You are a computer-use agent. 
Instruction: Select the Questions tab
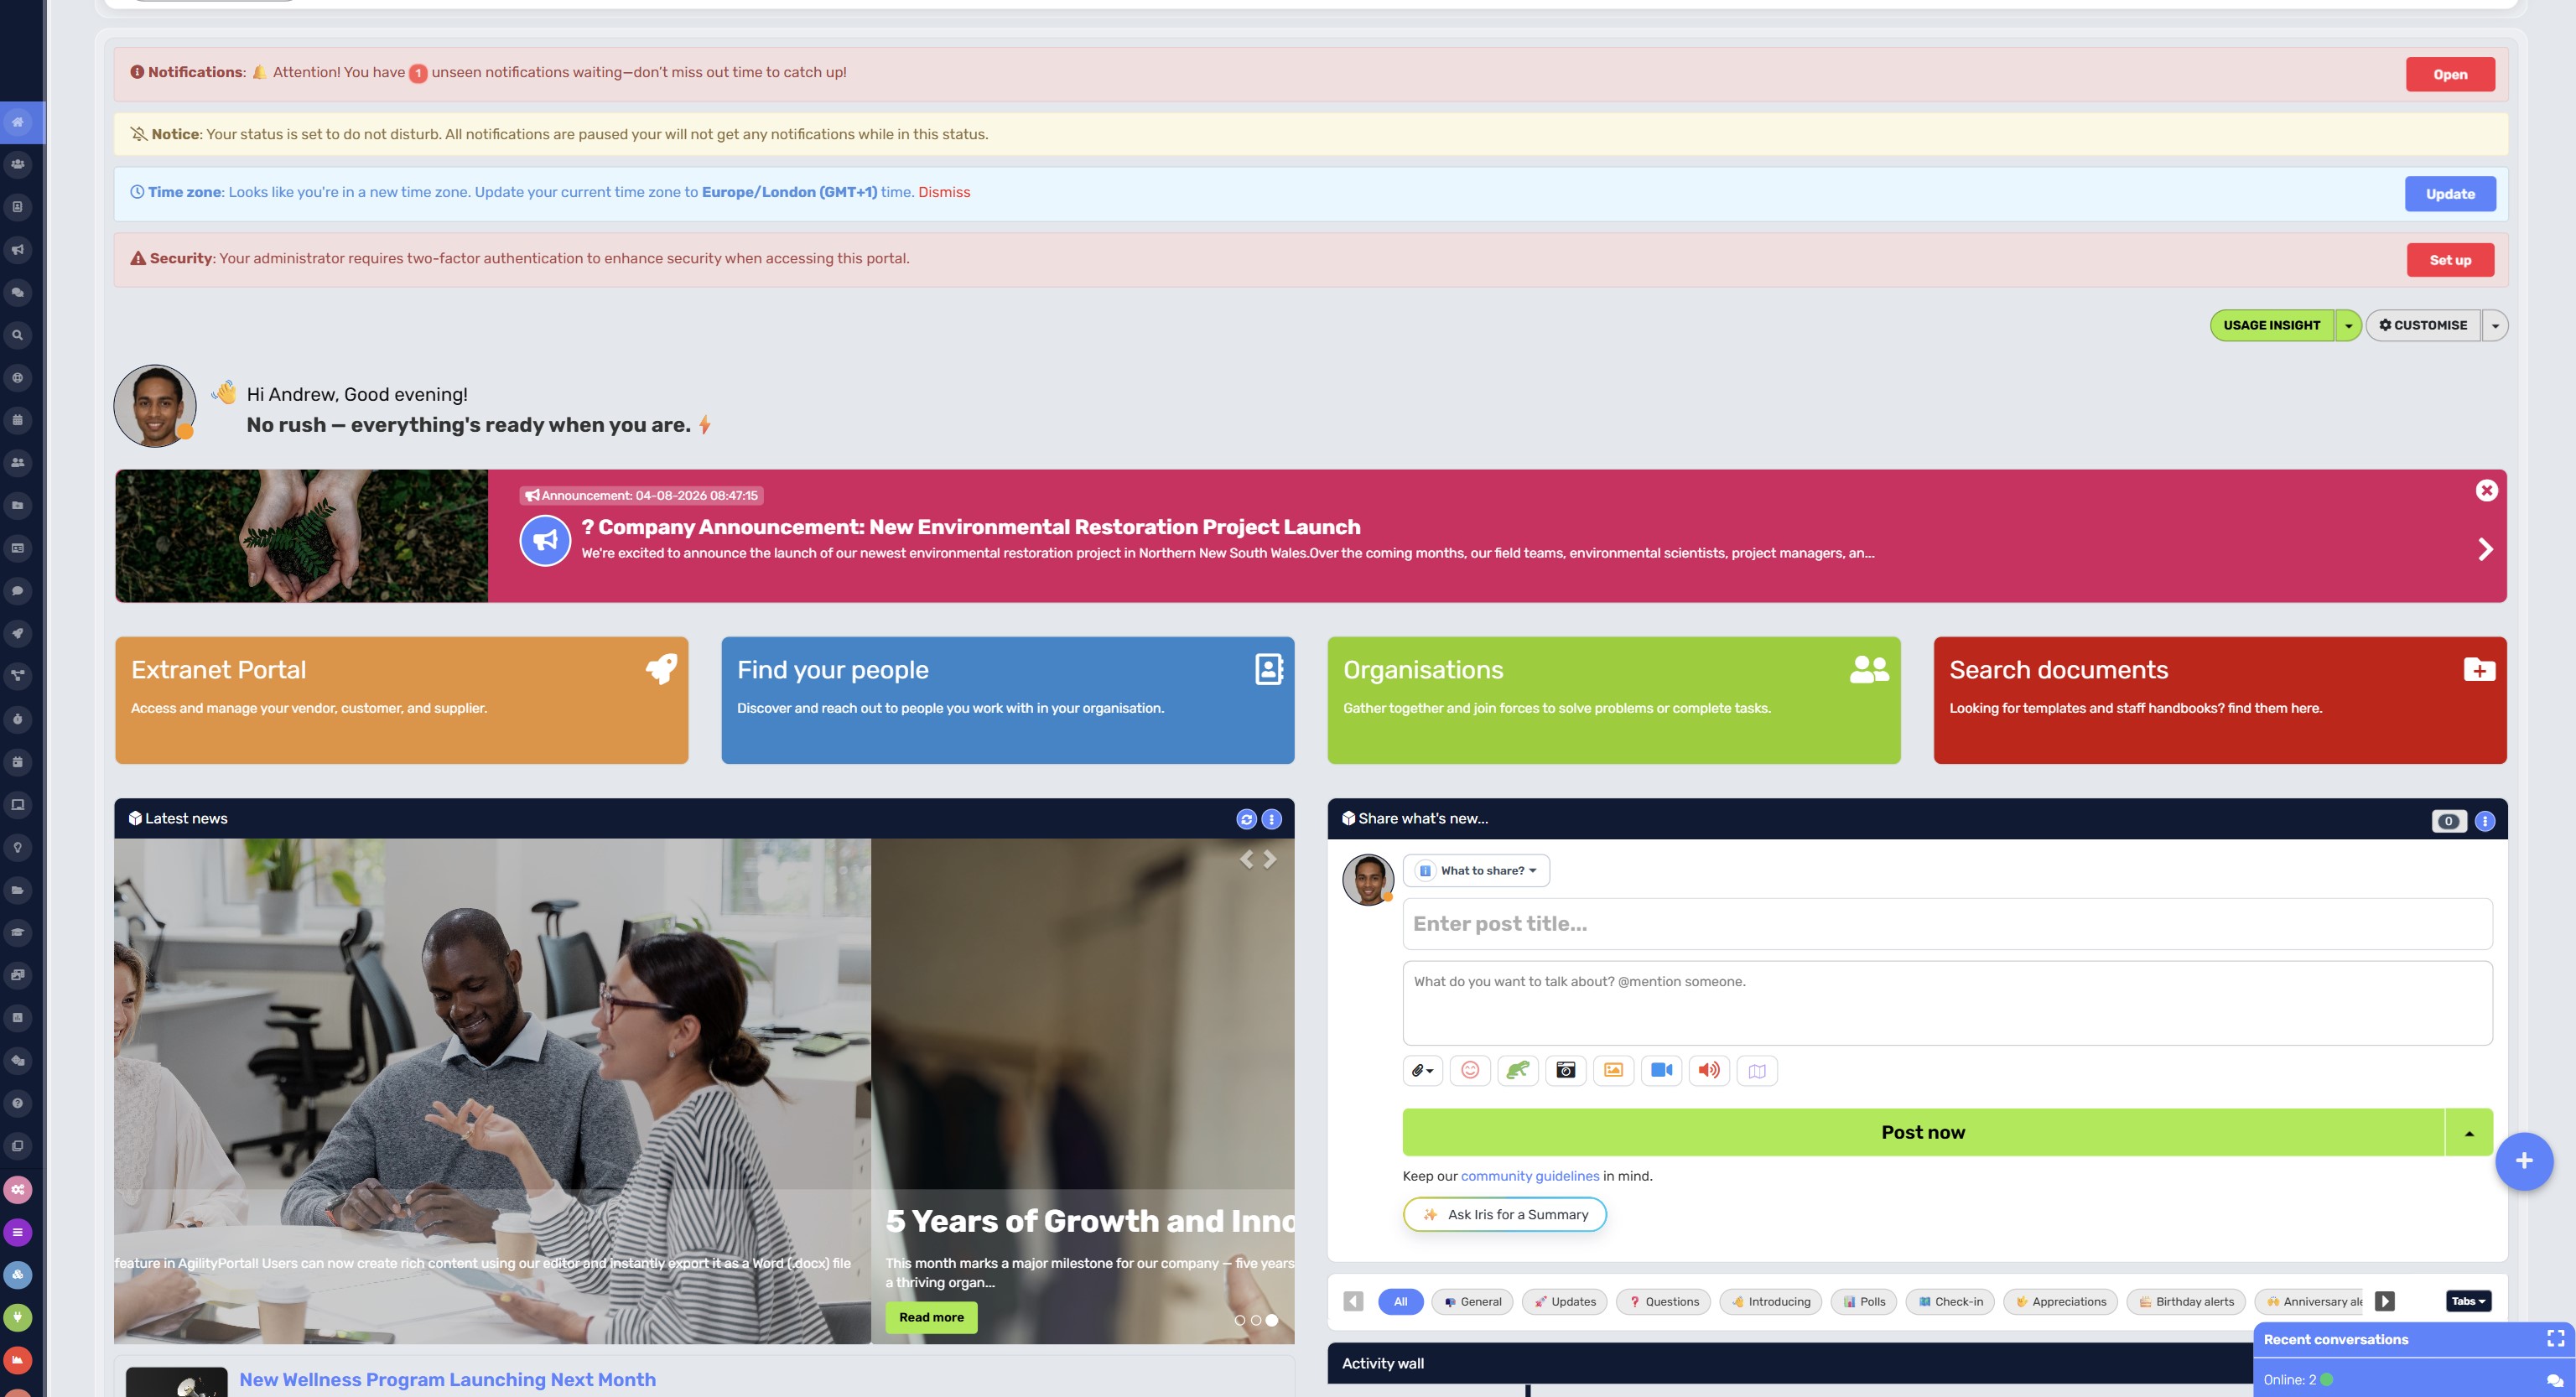[x=1663, y=1301]
